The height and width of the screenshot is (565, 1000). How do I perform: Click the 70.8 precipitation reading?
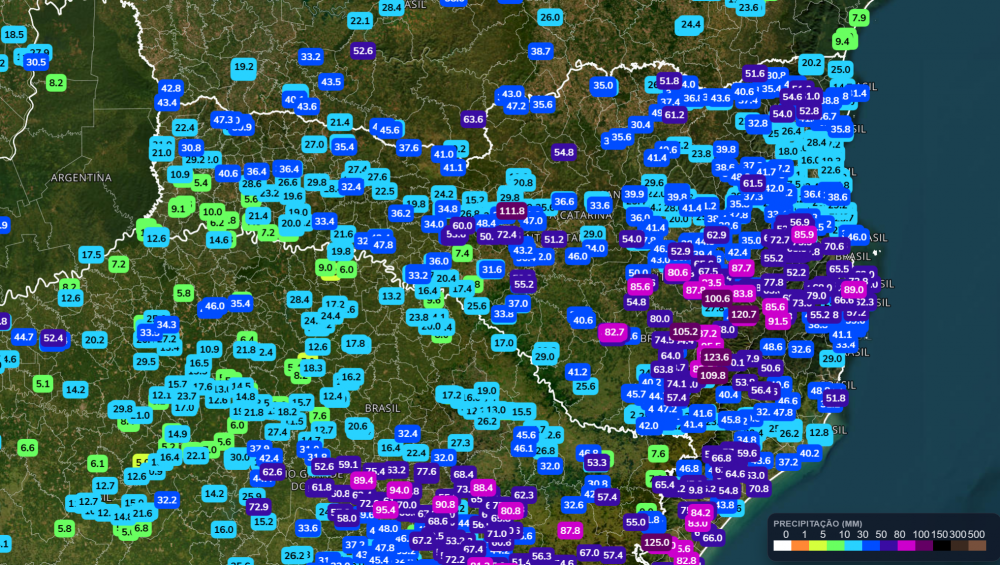click(x=758, y=488)
